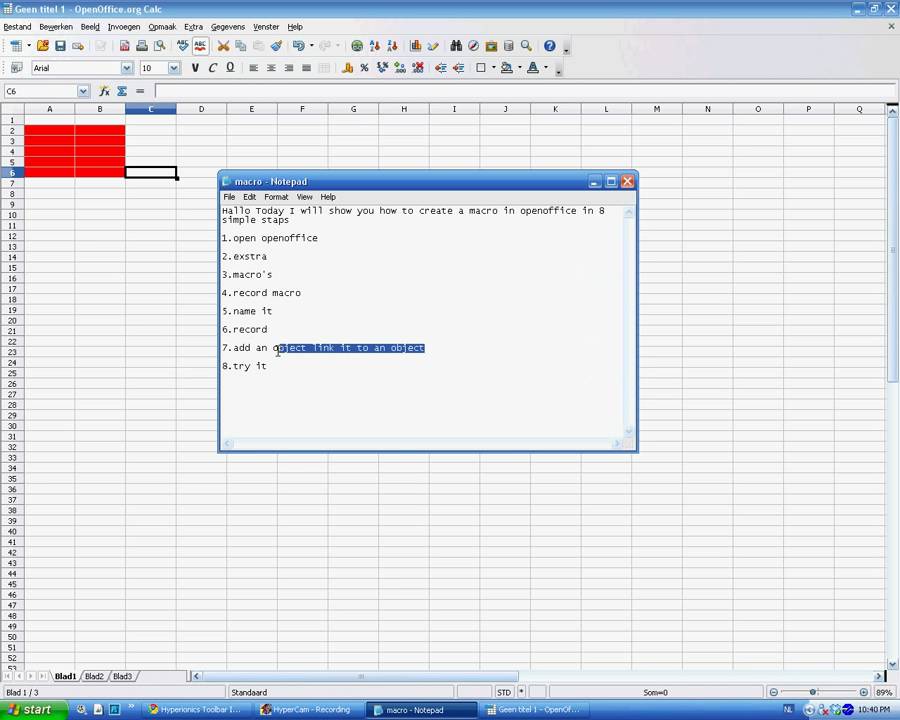Open the Gallery
The width and height of the screenshot is (900, 720).
coord(491,46)
